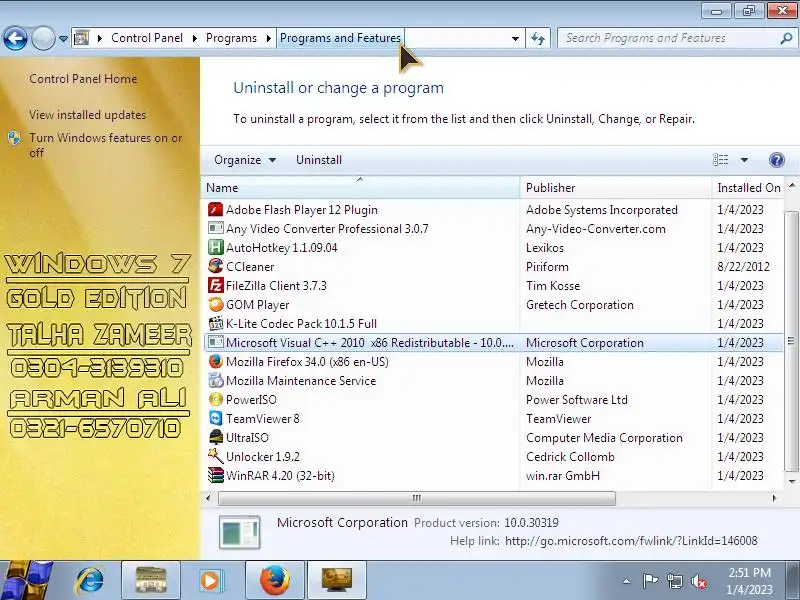The image size is (800, 600).
Task: Click the vertical scrollbar down arrow
Action: click(792, 481)
